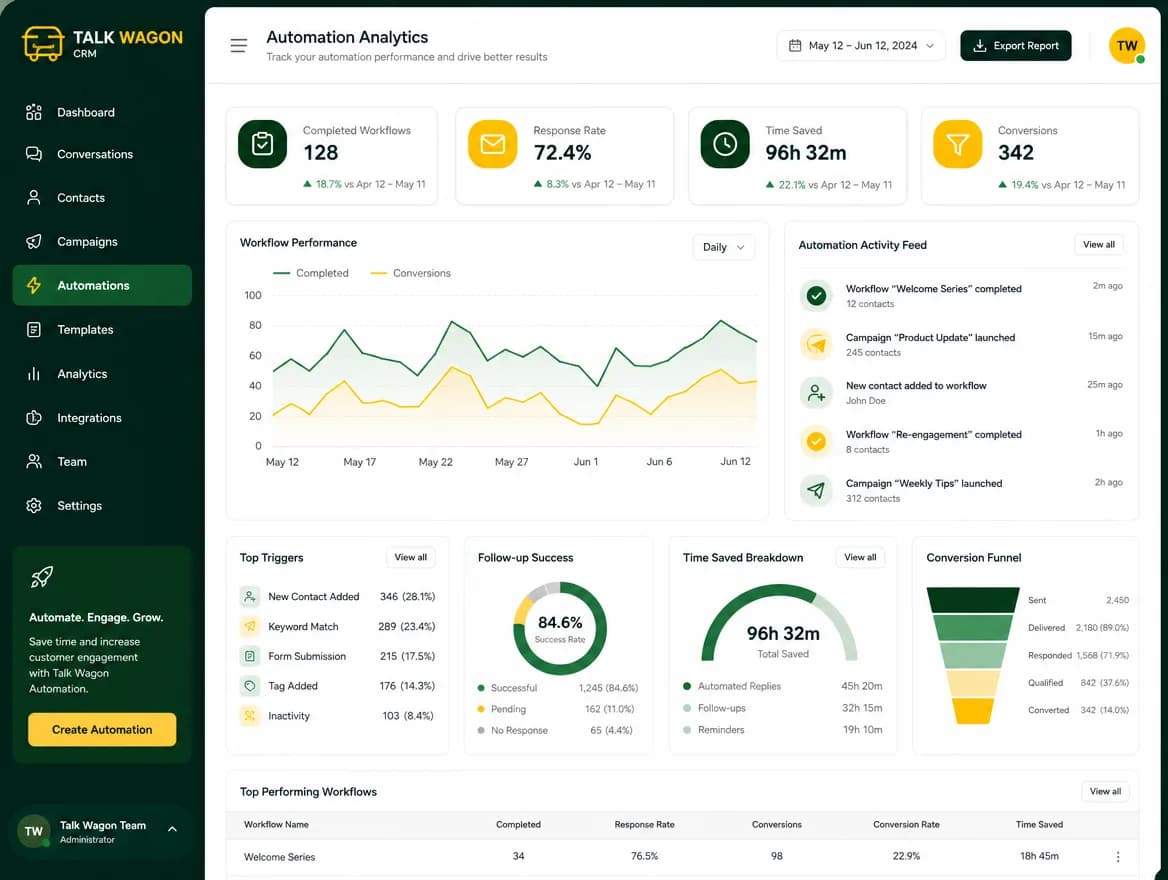Click the Conversion Rate column header
The image size is (1168, 880).
[906, 824]
